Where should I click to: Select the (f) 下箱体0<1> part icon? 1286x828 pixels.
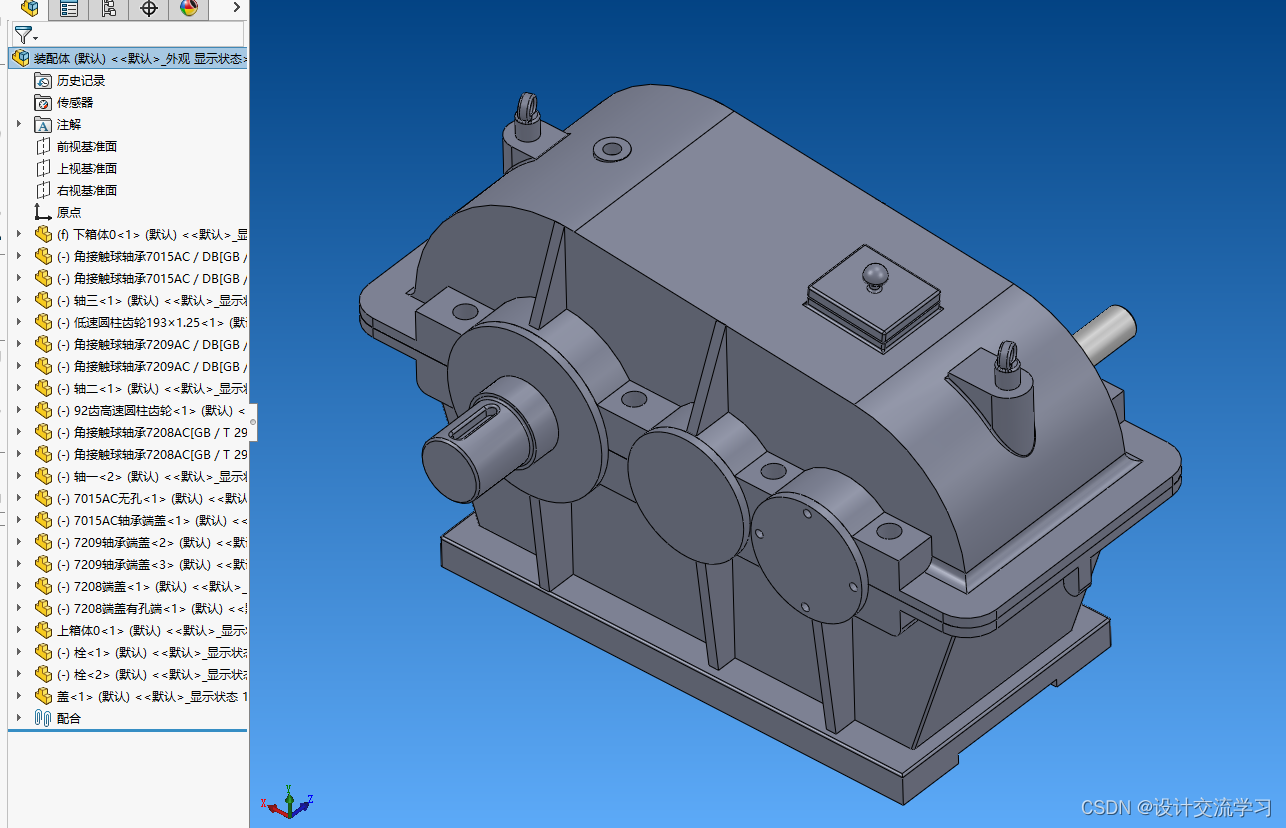[x=42, y=234]
